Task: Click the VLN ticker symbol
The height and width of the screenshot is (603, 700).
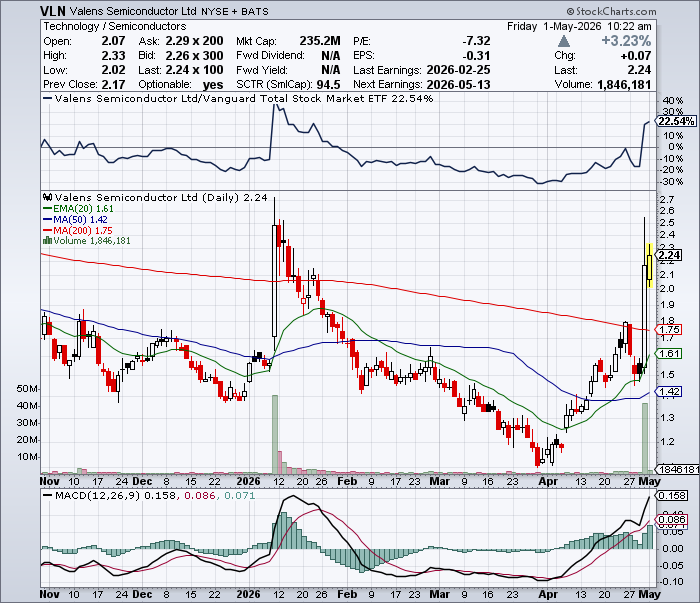Action: click(53, 11)
